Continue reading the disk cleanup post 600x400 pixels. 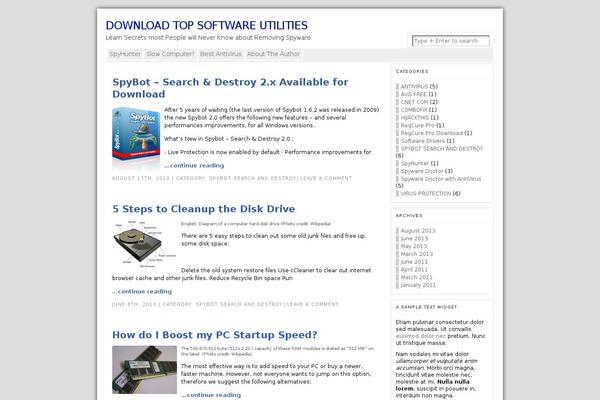(142, 291)
